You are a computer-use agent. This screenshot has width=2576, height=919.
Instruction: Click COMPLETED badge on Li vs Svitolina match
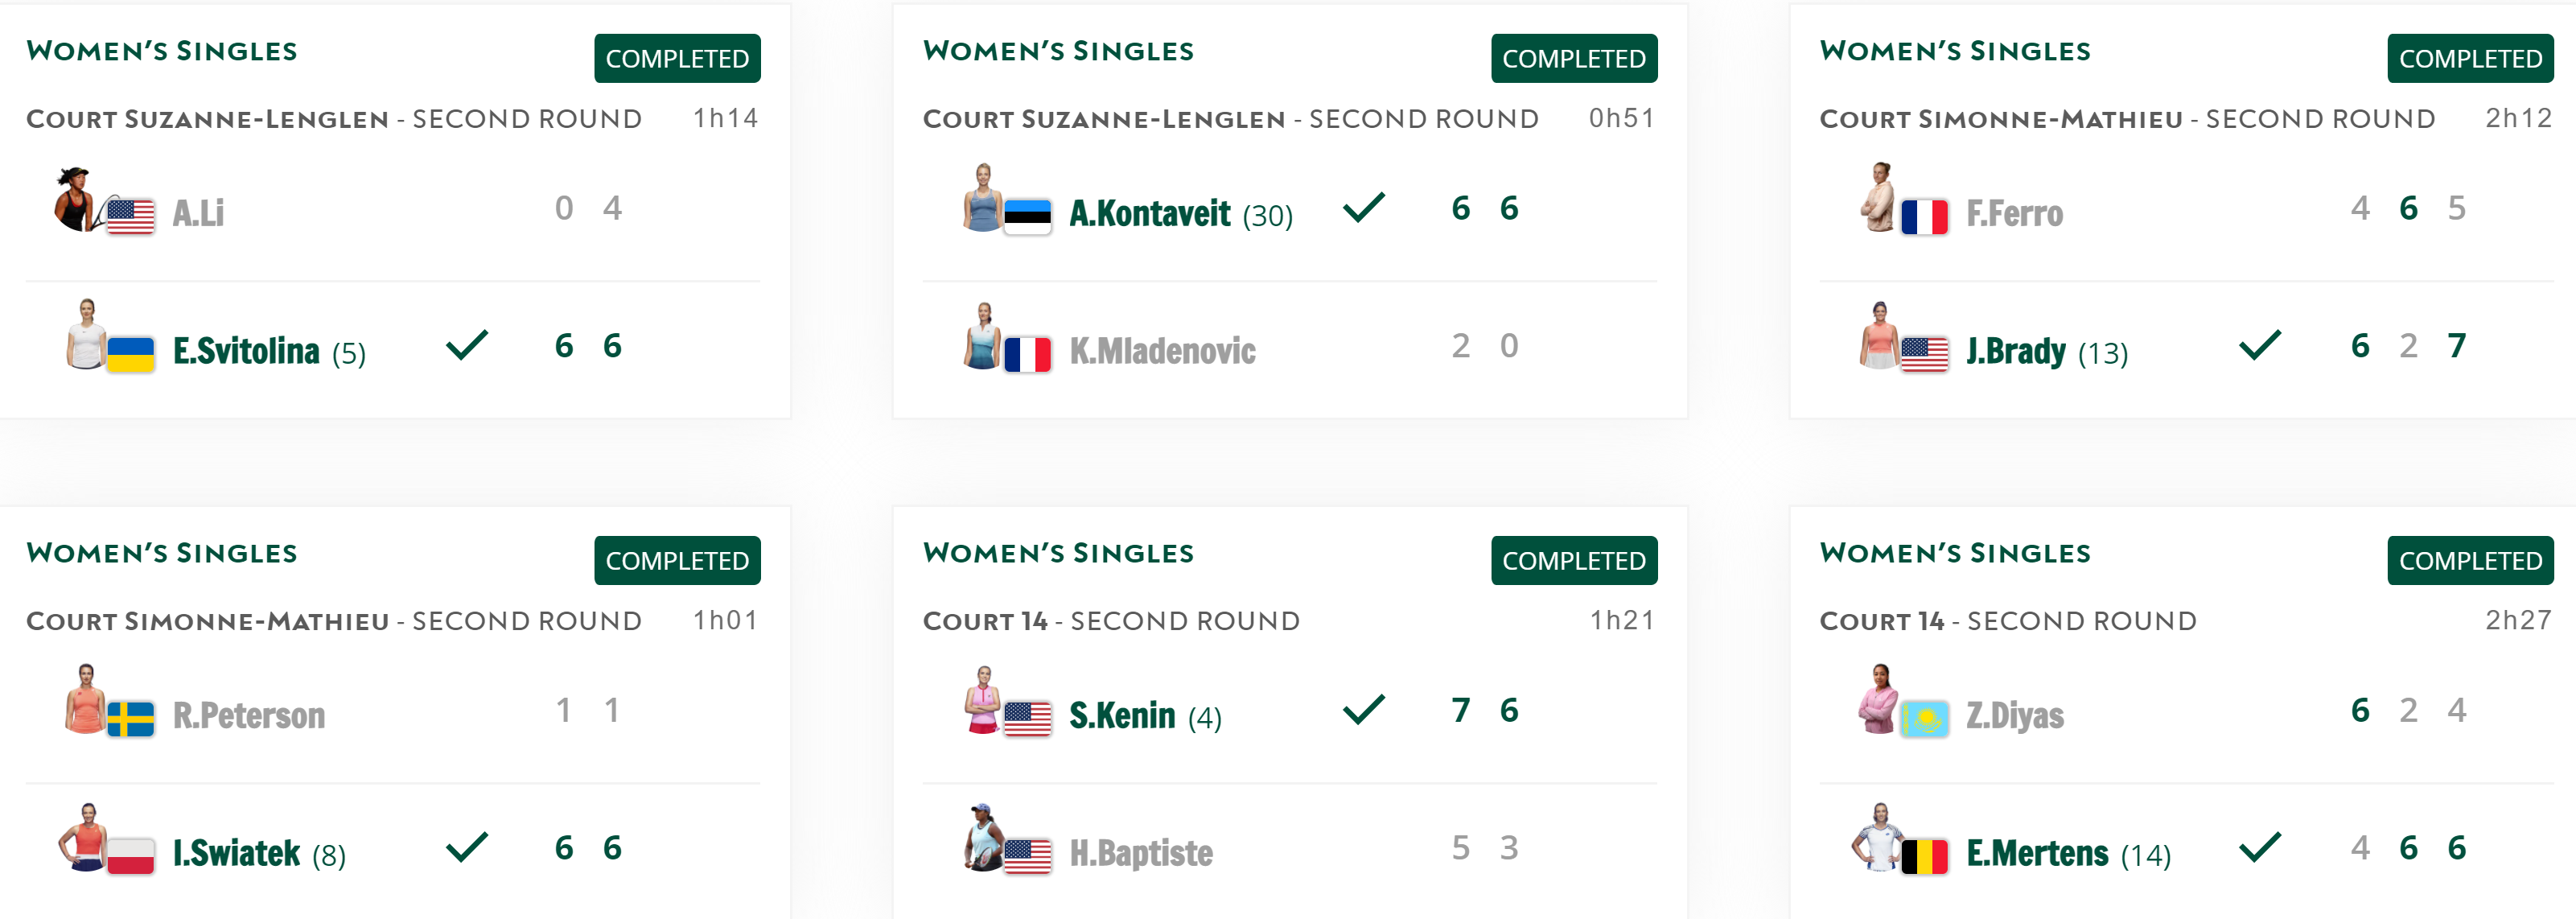(x=677, y=59)
